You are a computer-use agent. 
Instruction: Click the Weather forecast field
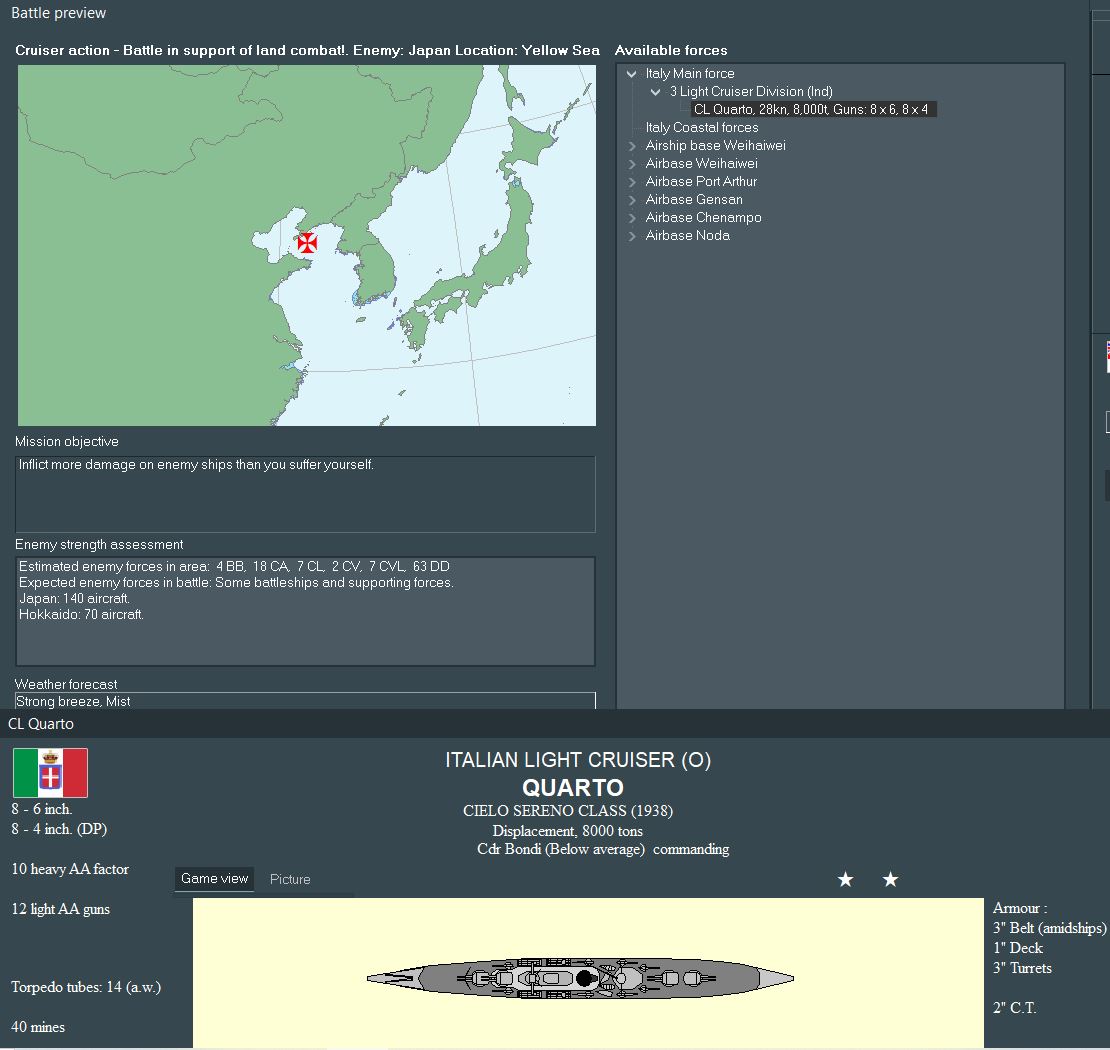pyautogui.click(x=305, y=701)
